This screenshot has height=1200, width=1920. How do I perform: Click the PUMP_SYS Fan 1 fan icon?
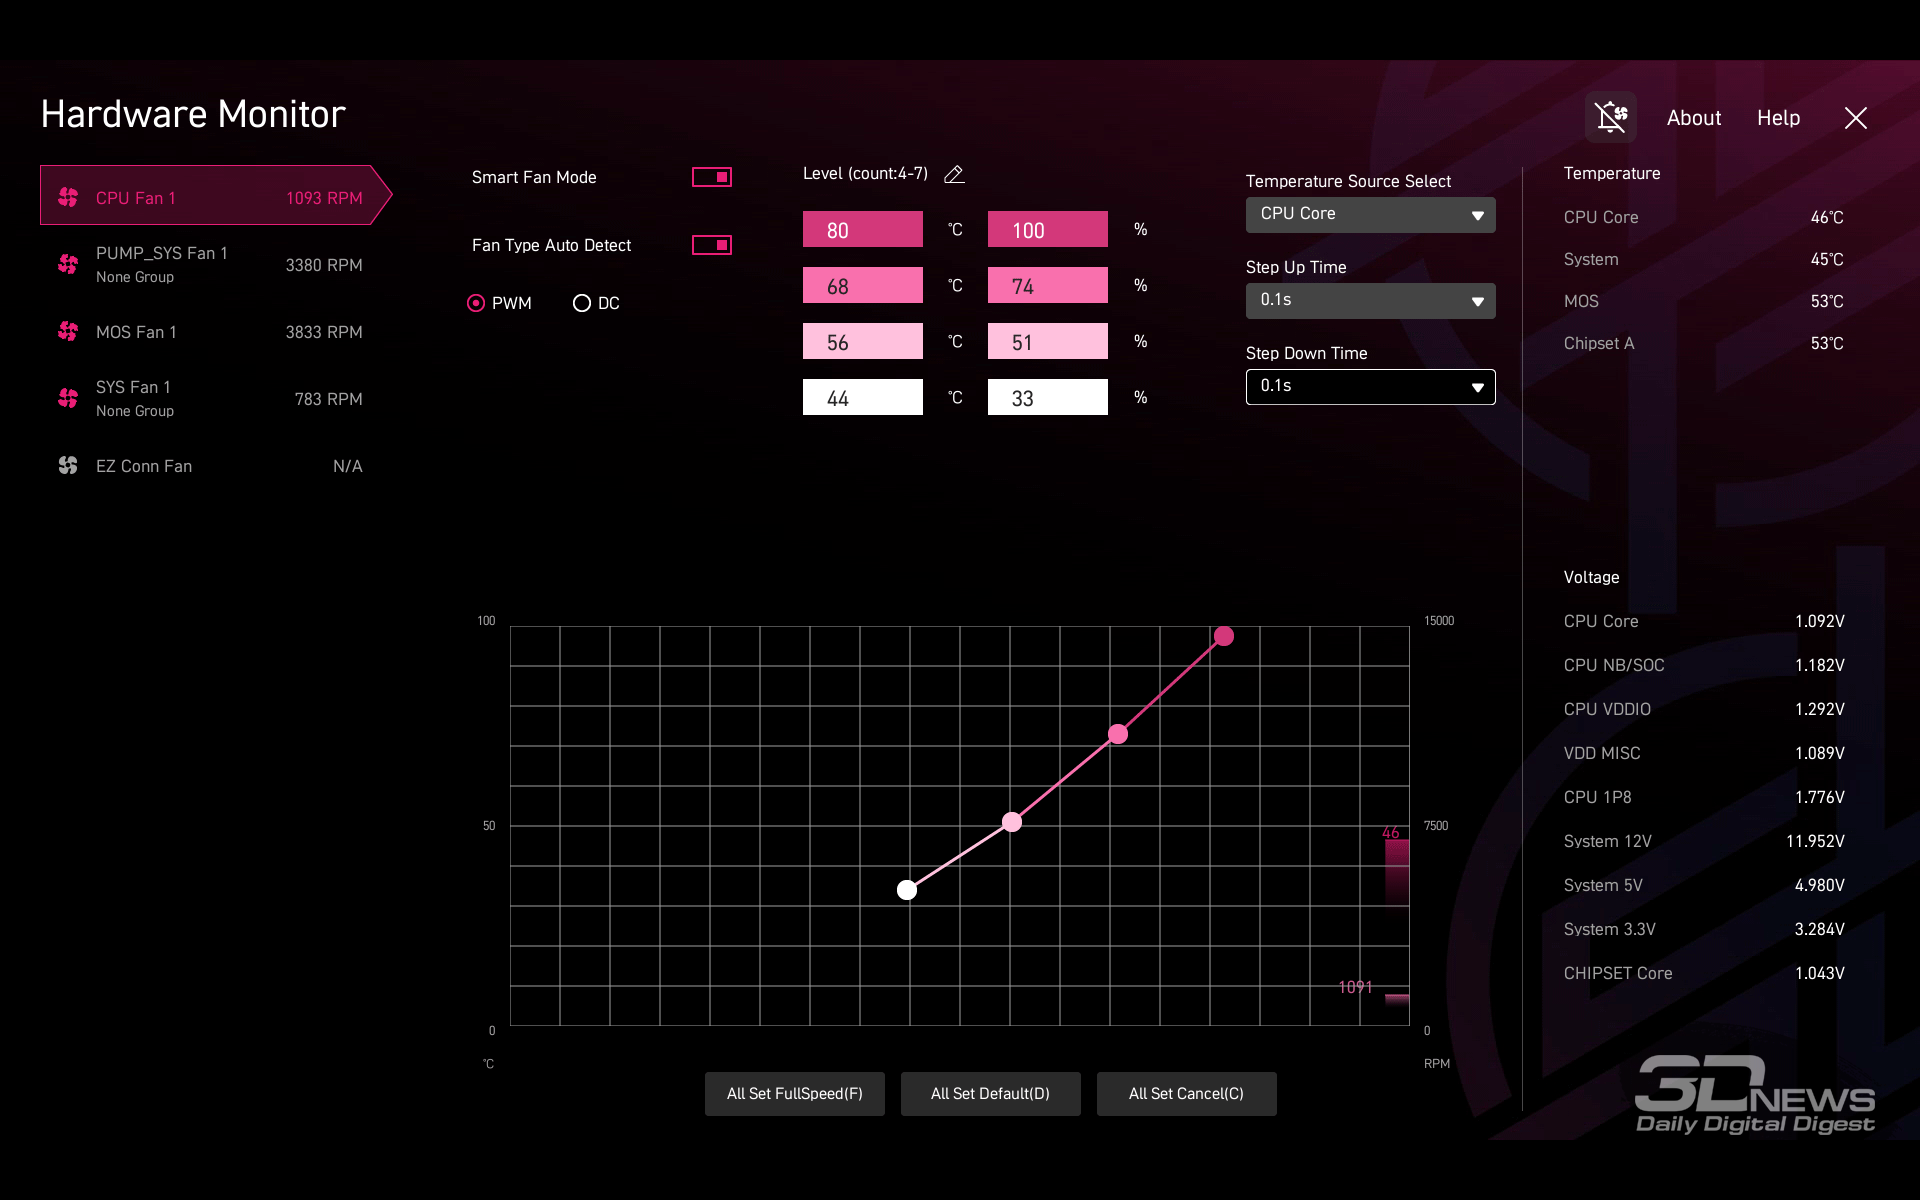pos(68,264)
